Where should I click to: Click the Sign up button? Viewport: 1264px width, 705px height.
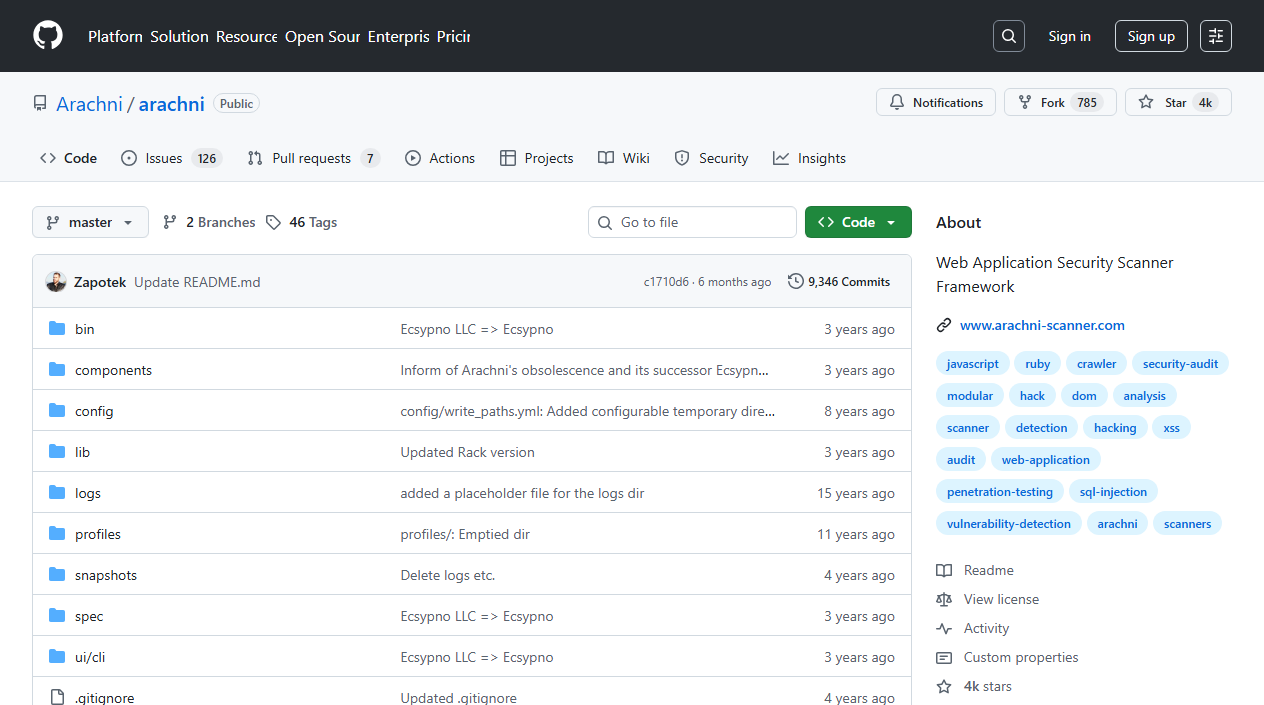point(1151,36)
